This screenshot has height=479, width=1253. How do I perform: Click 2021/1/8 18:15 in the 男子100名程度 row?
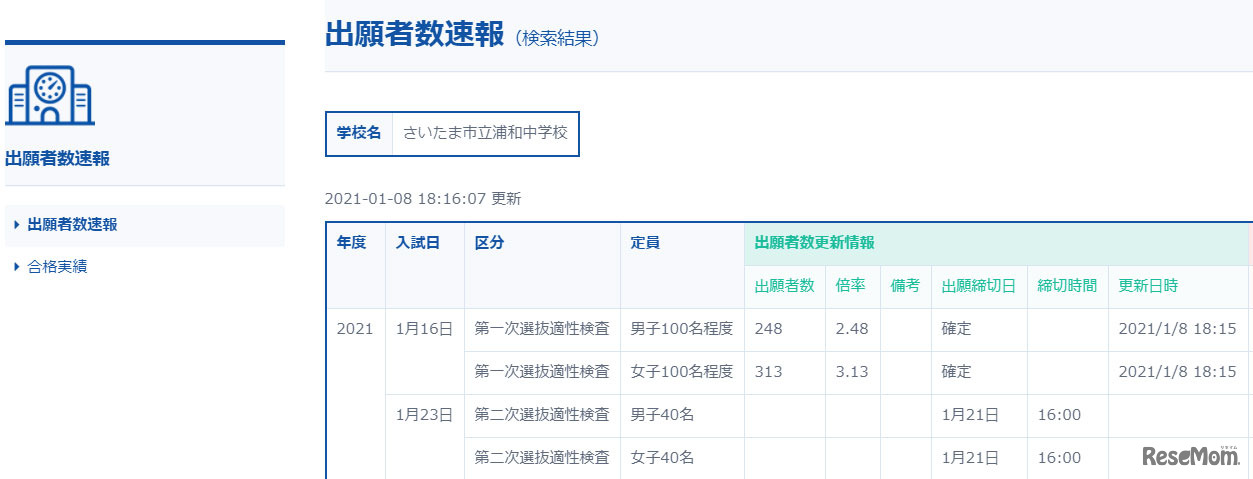1177,329
